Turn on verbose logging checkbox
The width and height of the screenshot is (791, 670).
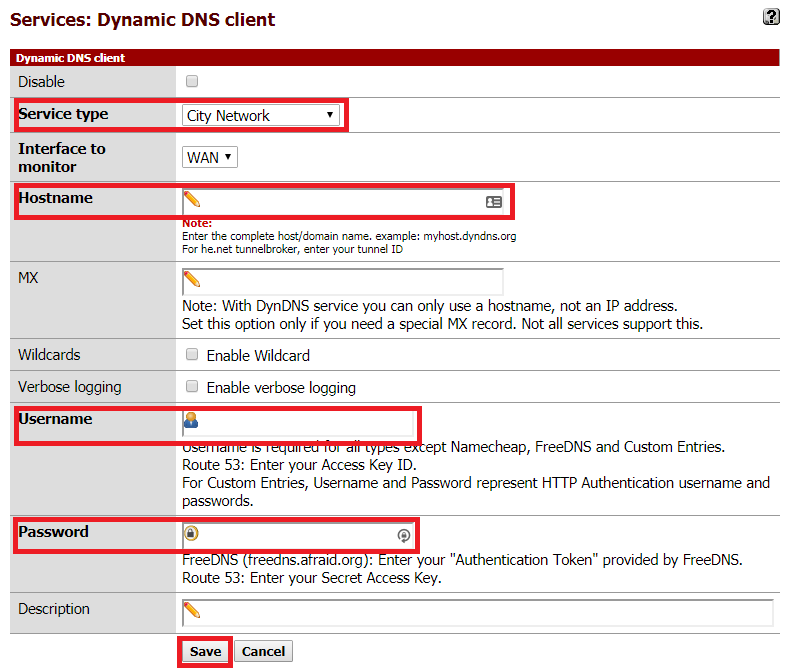point(192,386)
